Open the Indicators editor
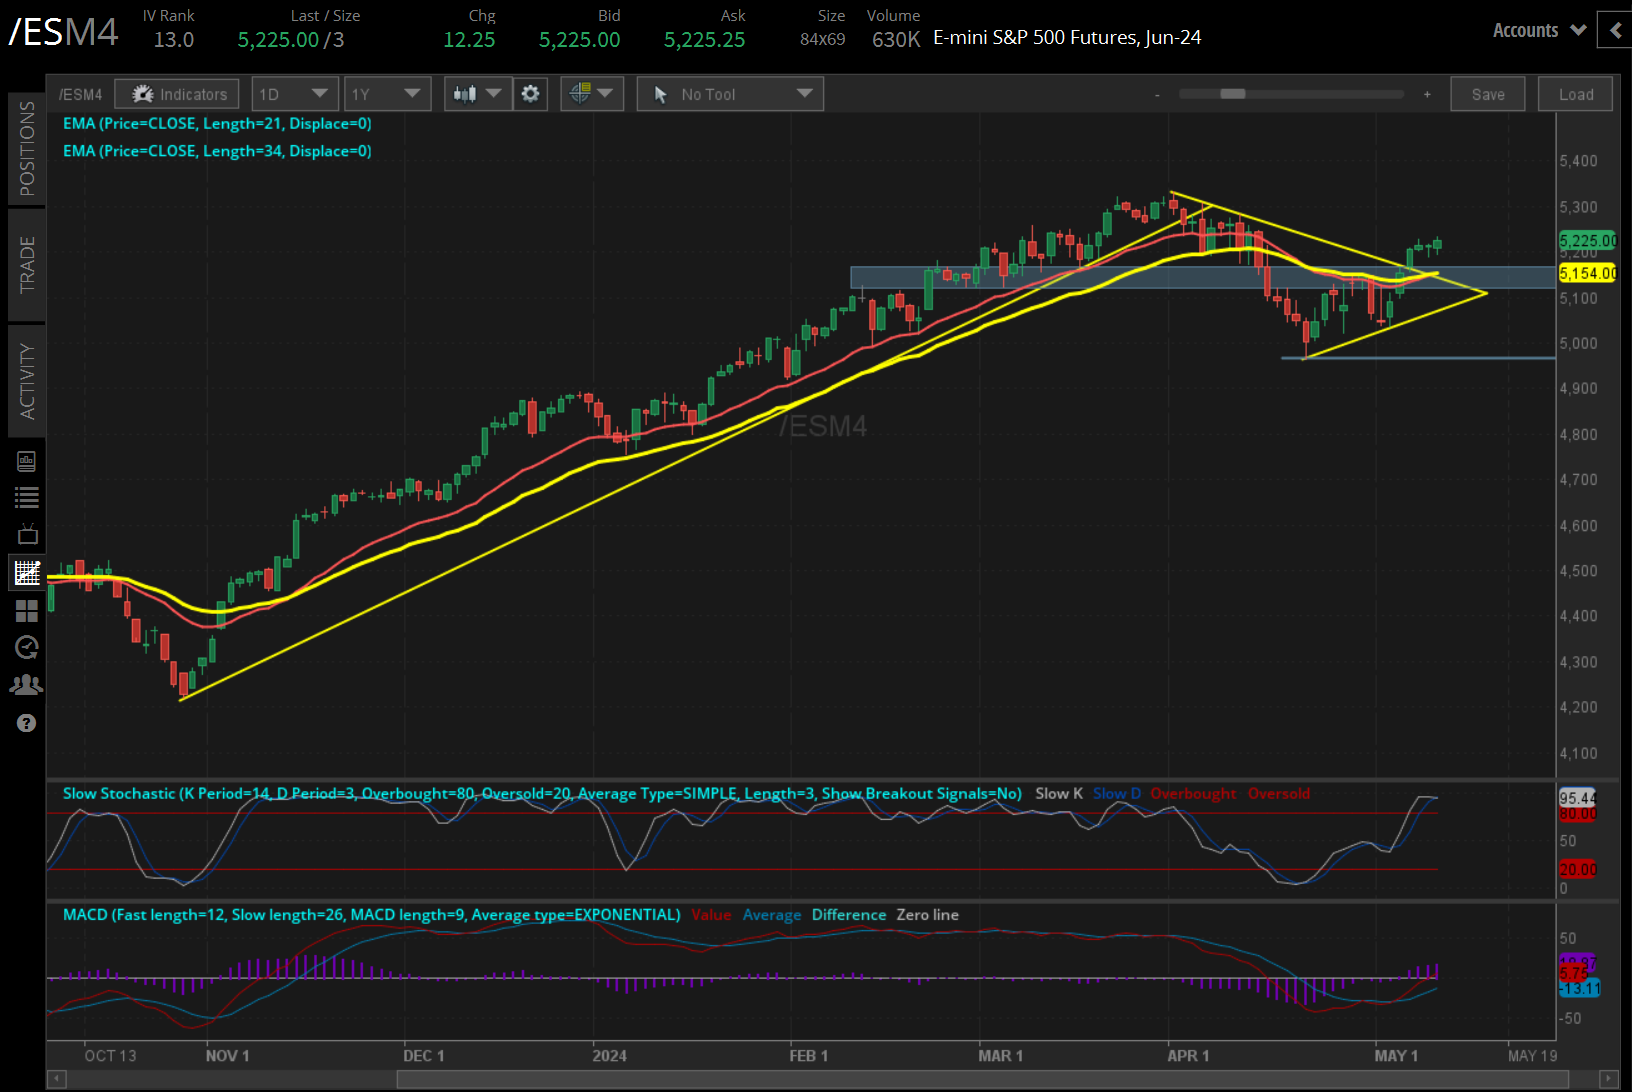The width and height of the screenshot is (1632, 1092). [x=176, y=93]
